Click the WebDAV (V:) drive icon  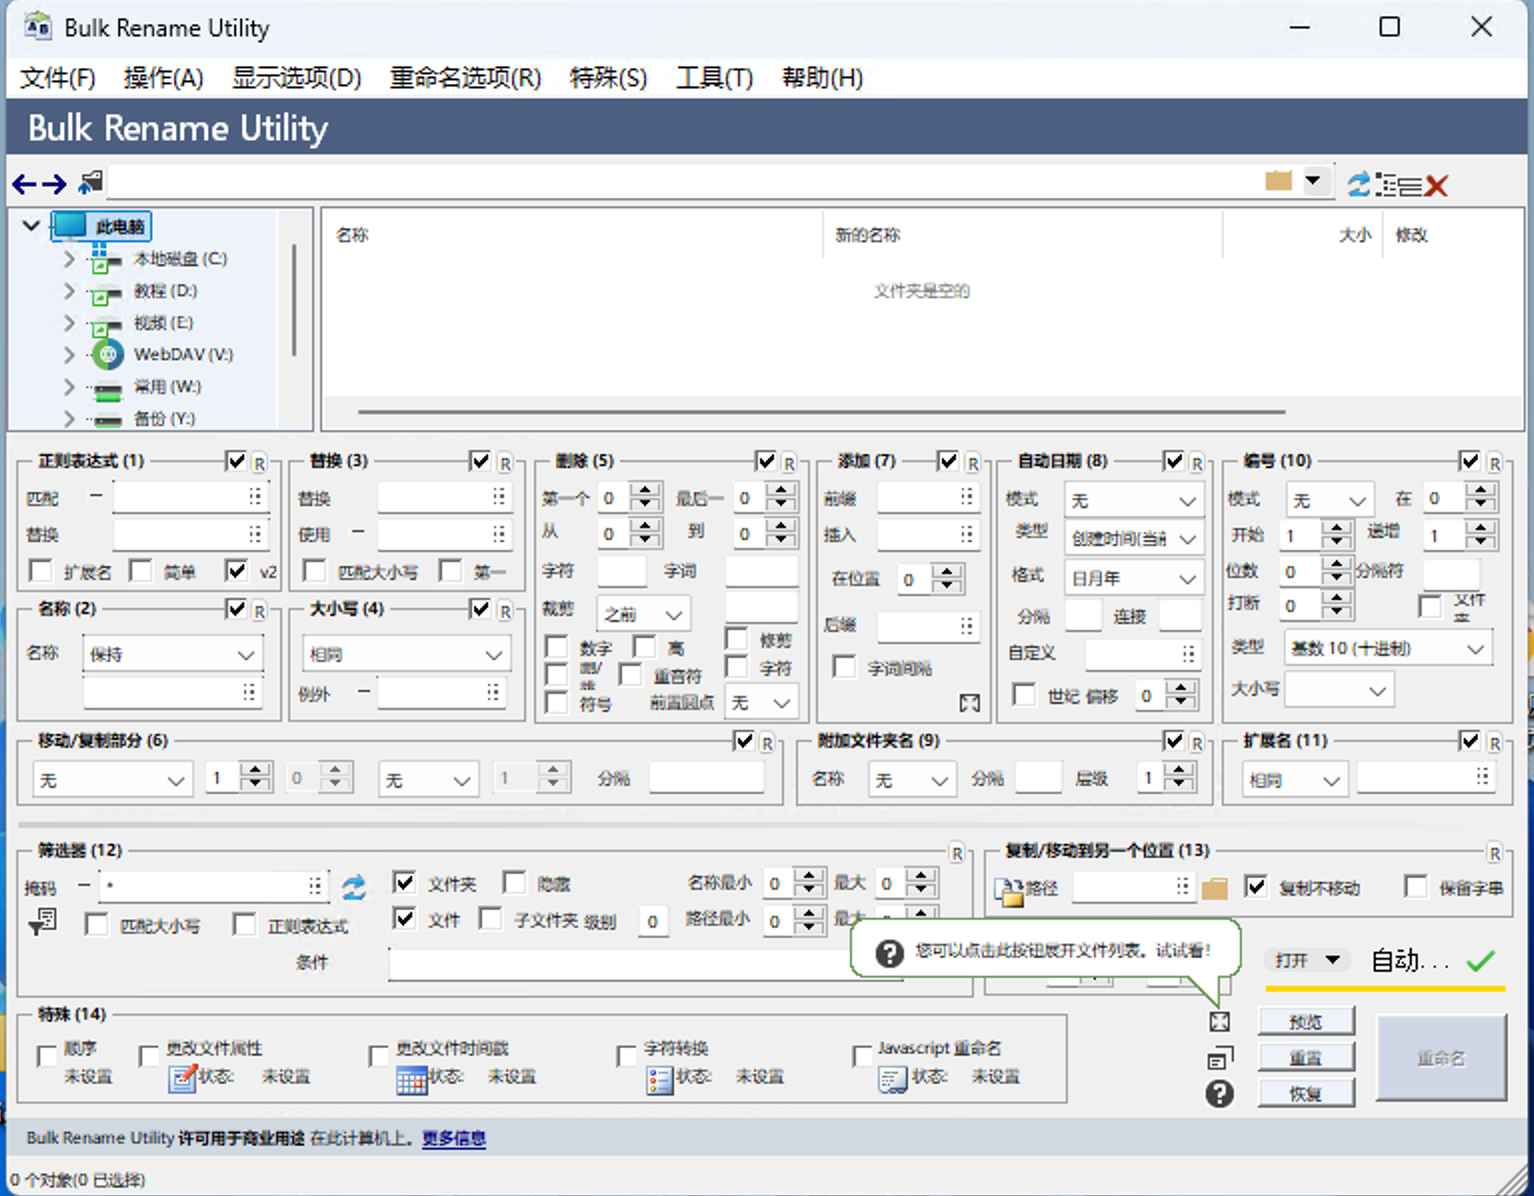[x=107, y=354]
